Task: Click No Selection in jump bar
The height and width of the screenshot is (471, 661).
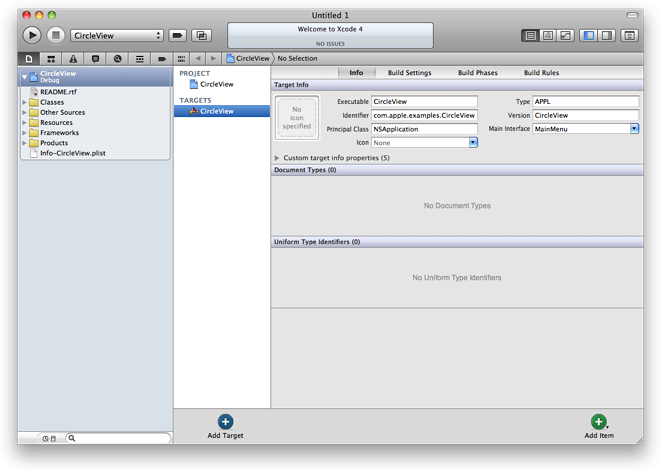Action: coord(297,59)
